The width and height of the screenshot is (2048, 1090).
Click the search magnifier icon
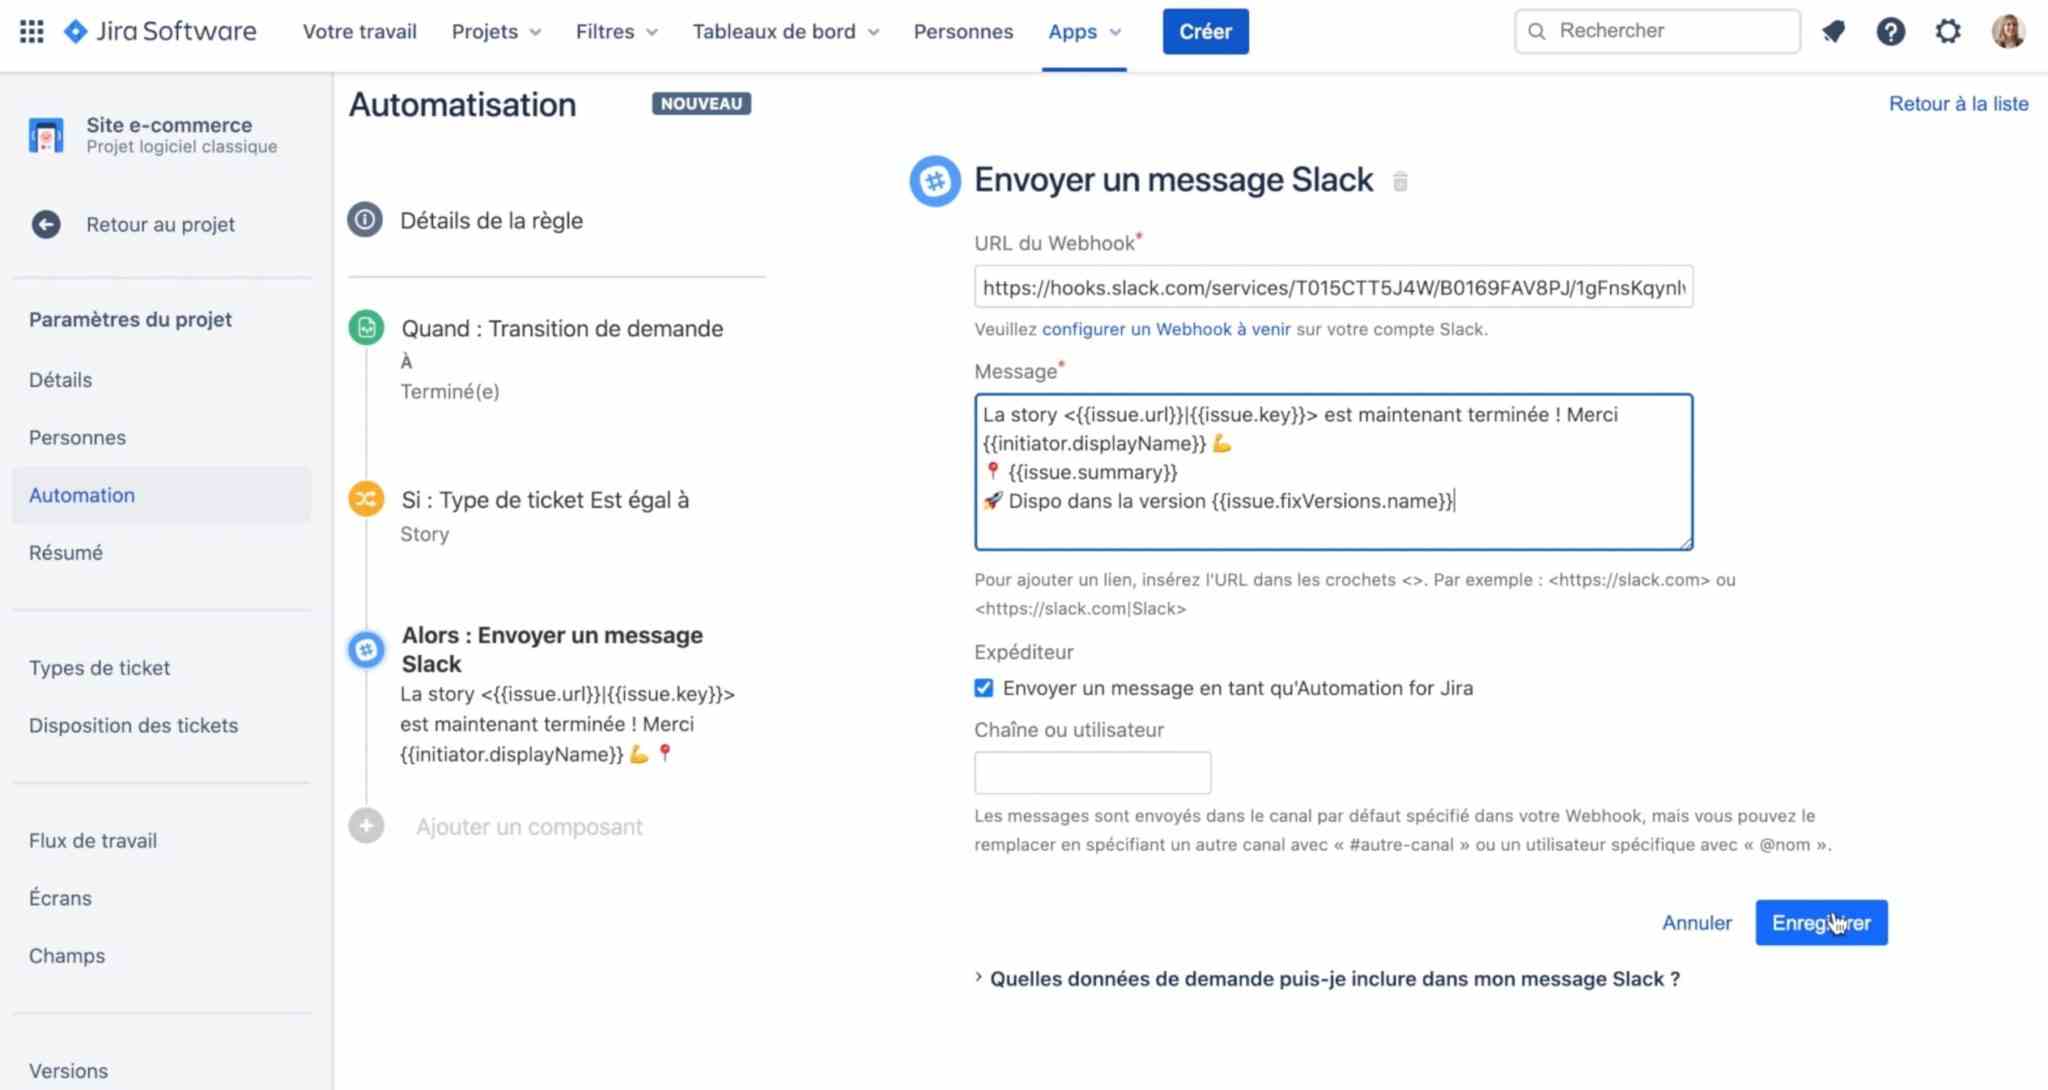(x=1537, y=31)
